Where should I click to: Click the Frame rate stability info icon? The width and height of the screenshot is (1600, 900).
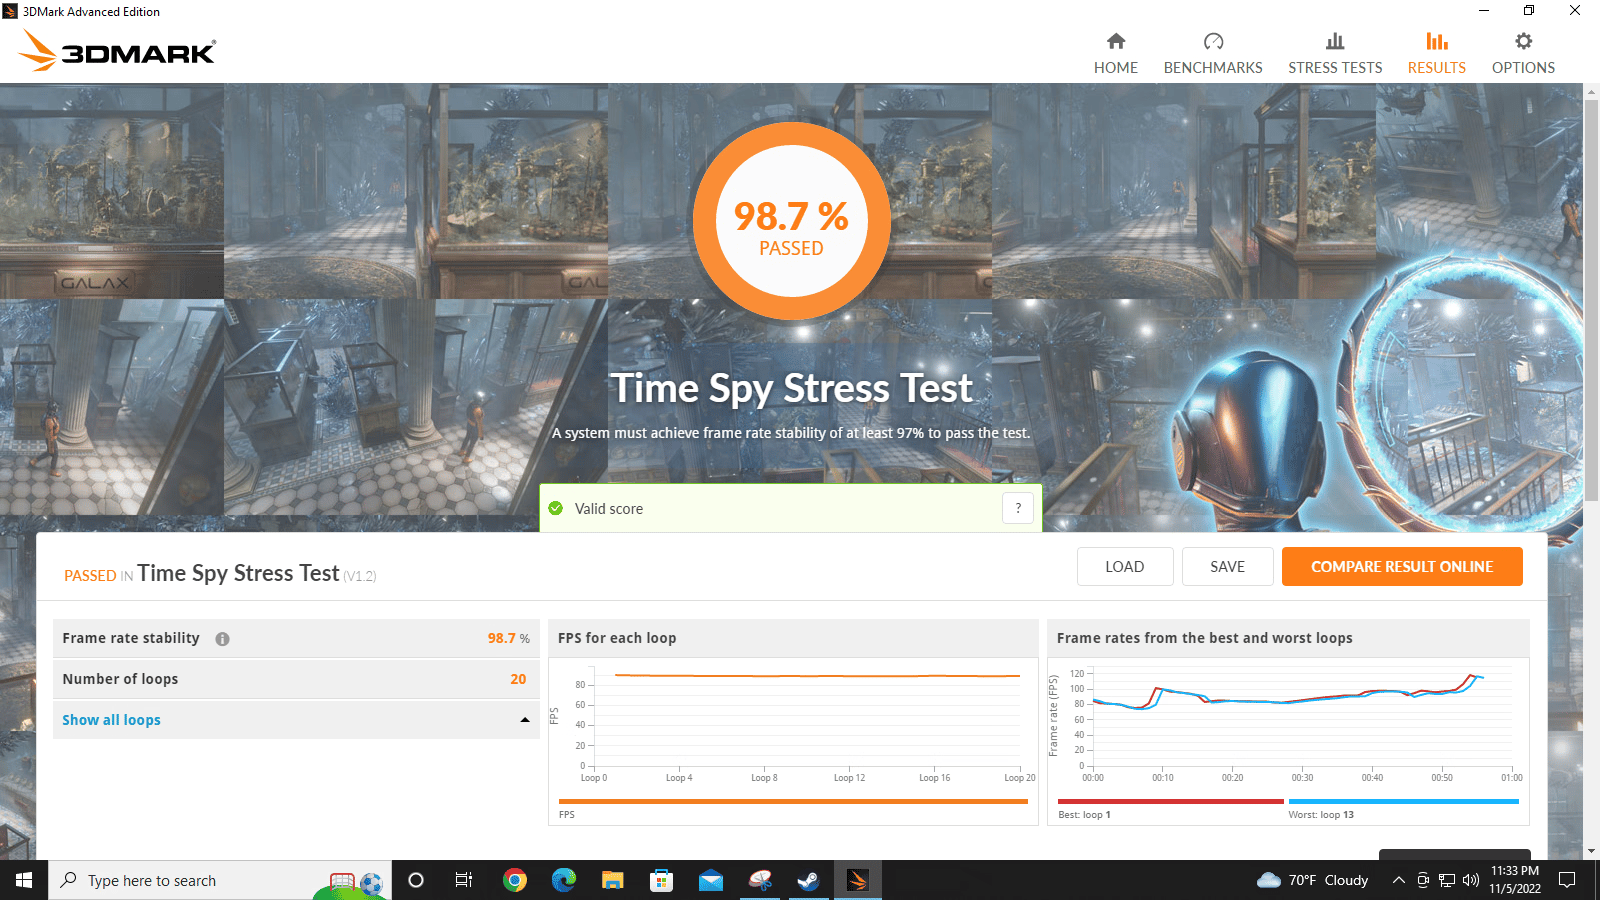(222, 639)
